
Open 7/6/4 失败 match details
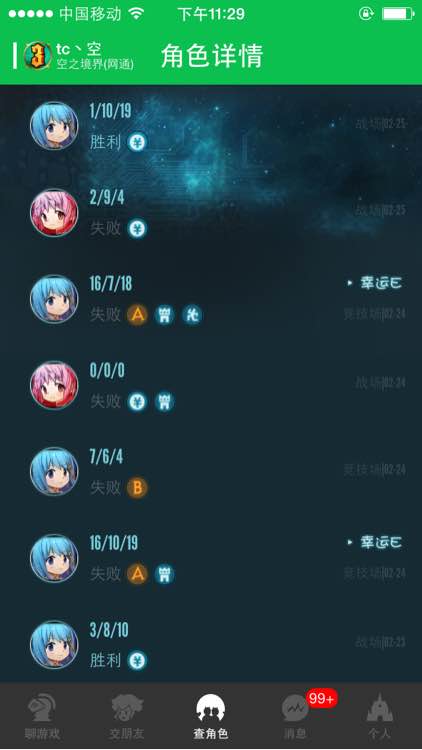point(211,471)
